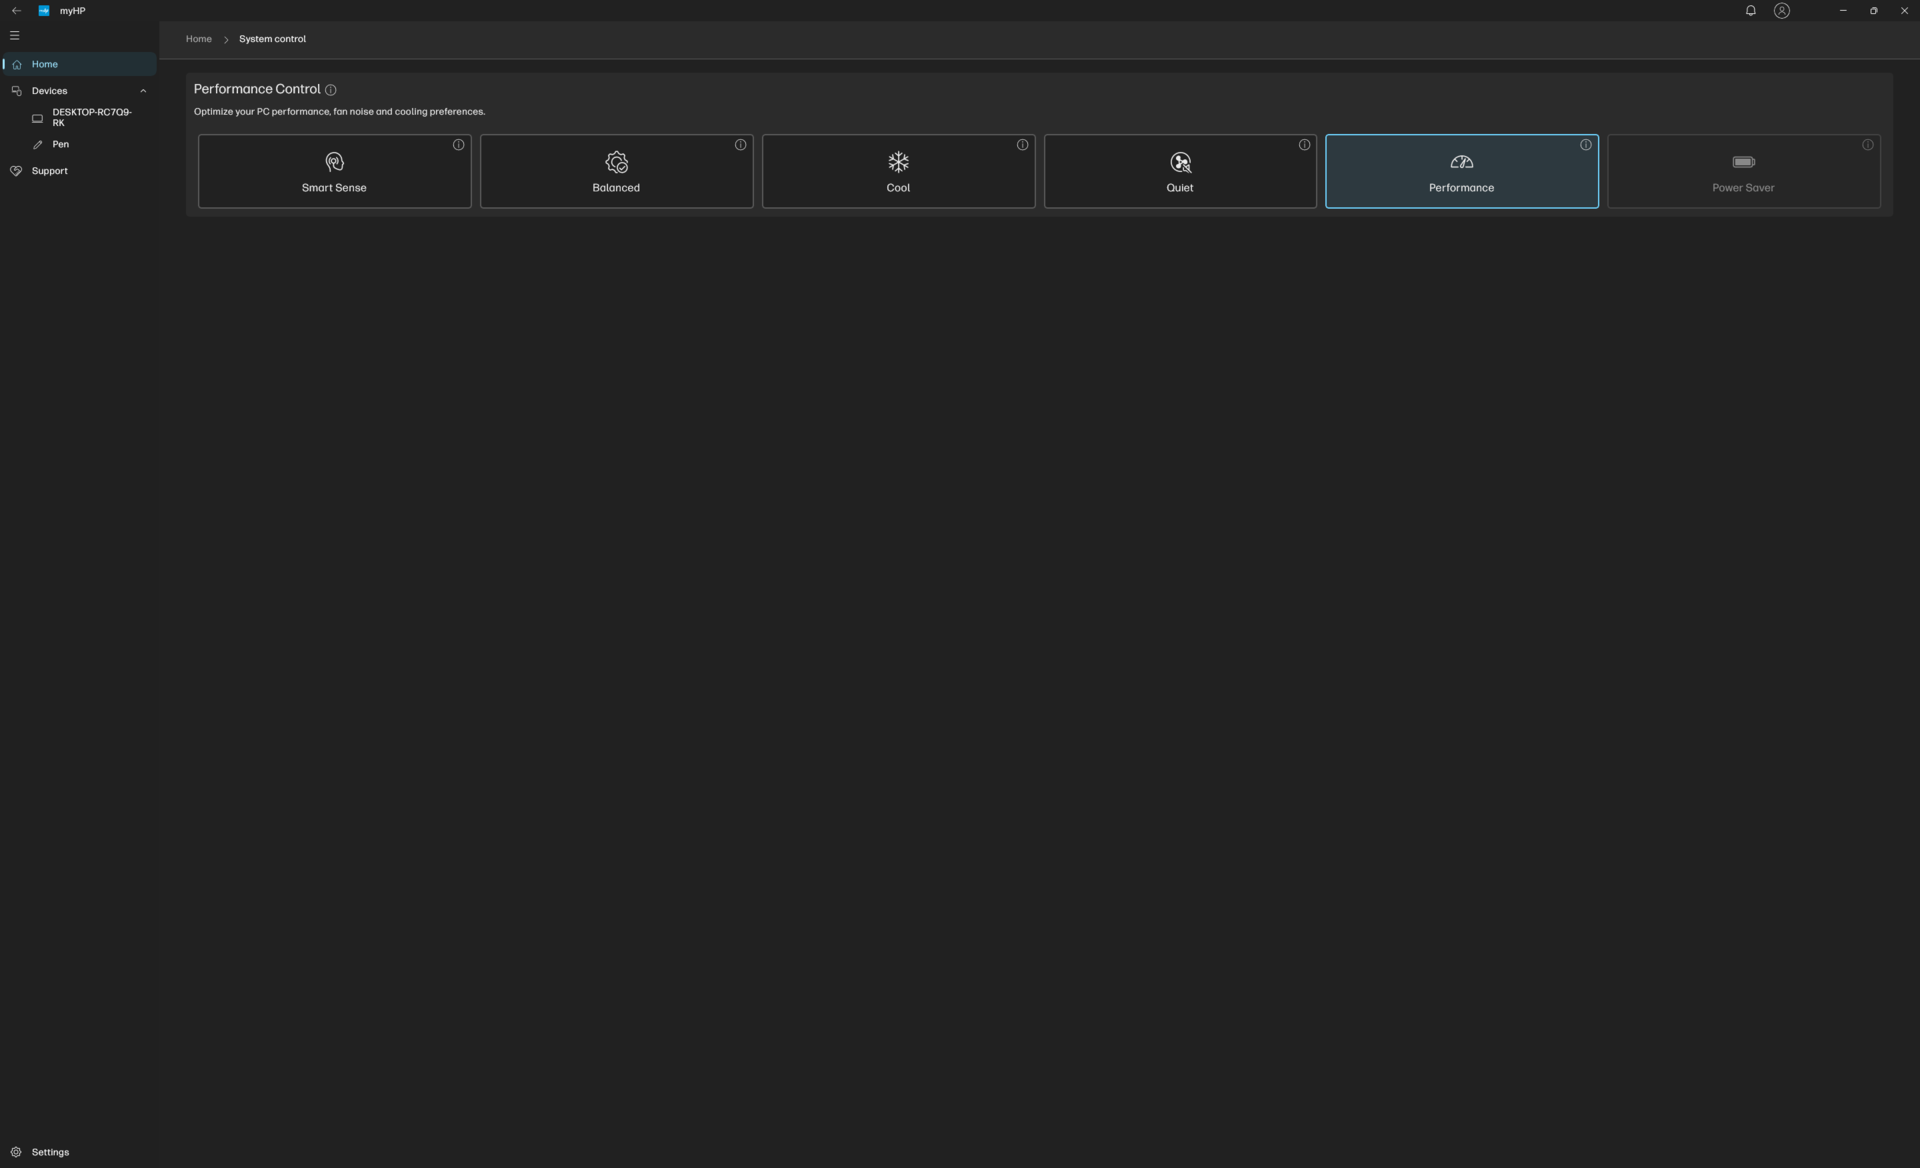This screenshot has width=1920, height=1168.
Task: Click the info icon on Quiet card
Action: click(1304, 145)
